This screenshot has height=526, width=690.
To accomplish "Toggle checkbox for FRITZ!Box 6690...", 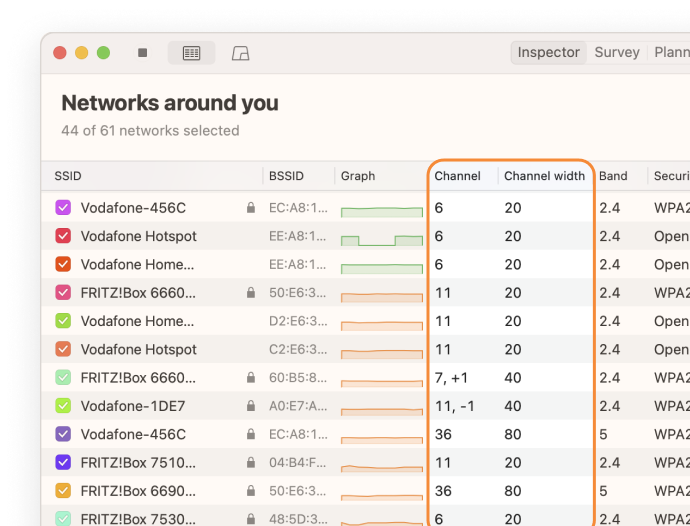I will click(x=63, y=490).
